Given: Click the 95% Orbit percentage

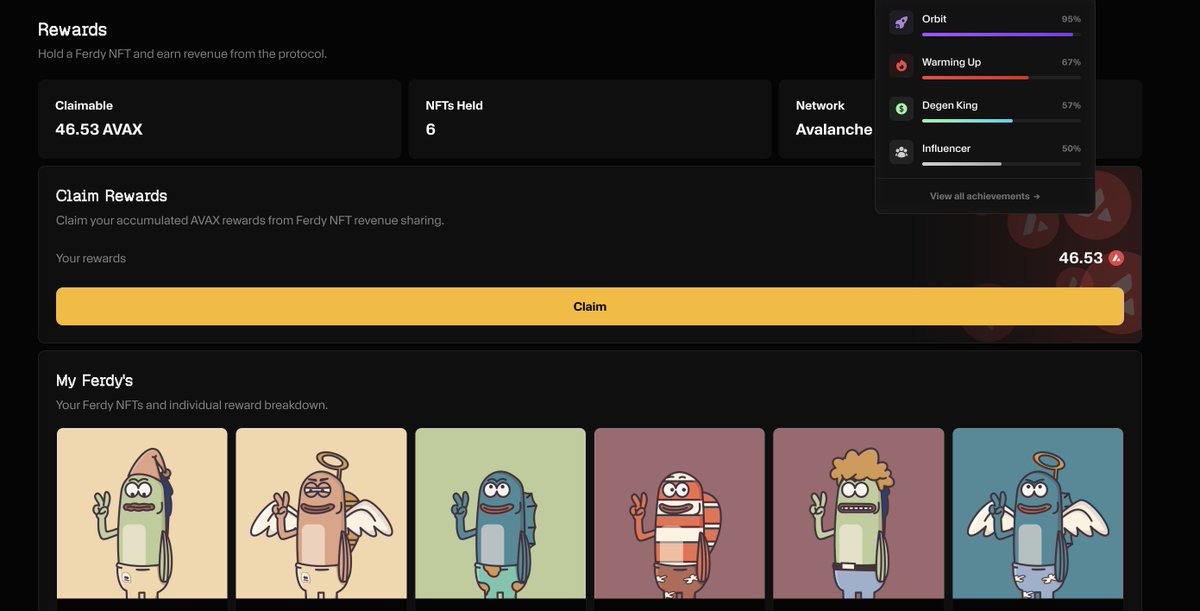Looking at the screenshot, I should (x=1071, y=19).
